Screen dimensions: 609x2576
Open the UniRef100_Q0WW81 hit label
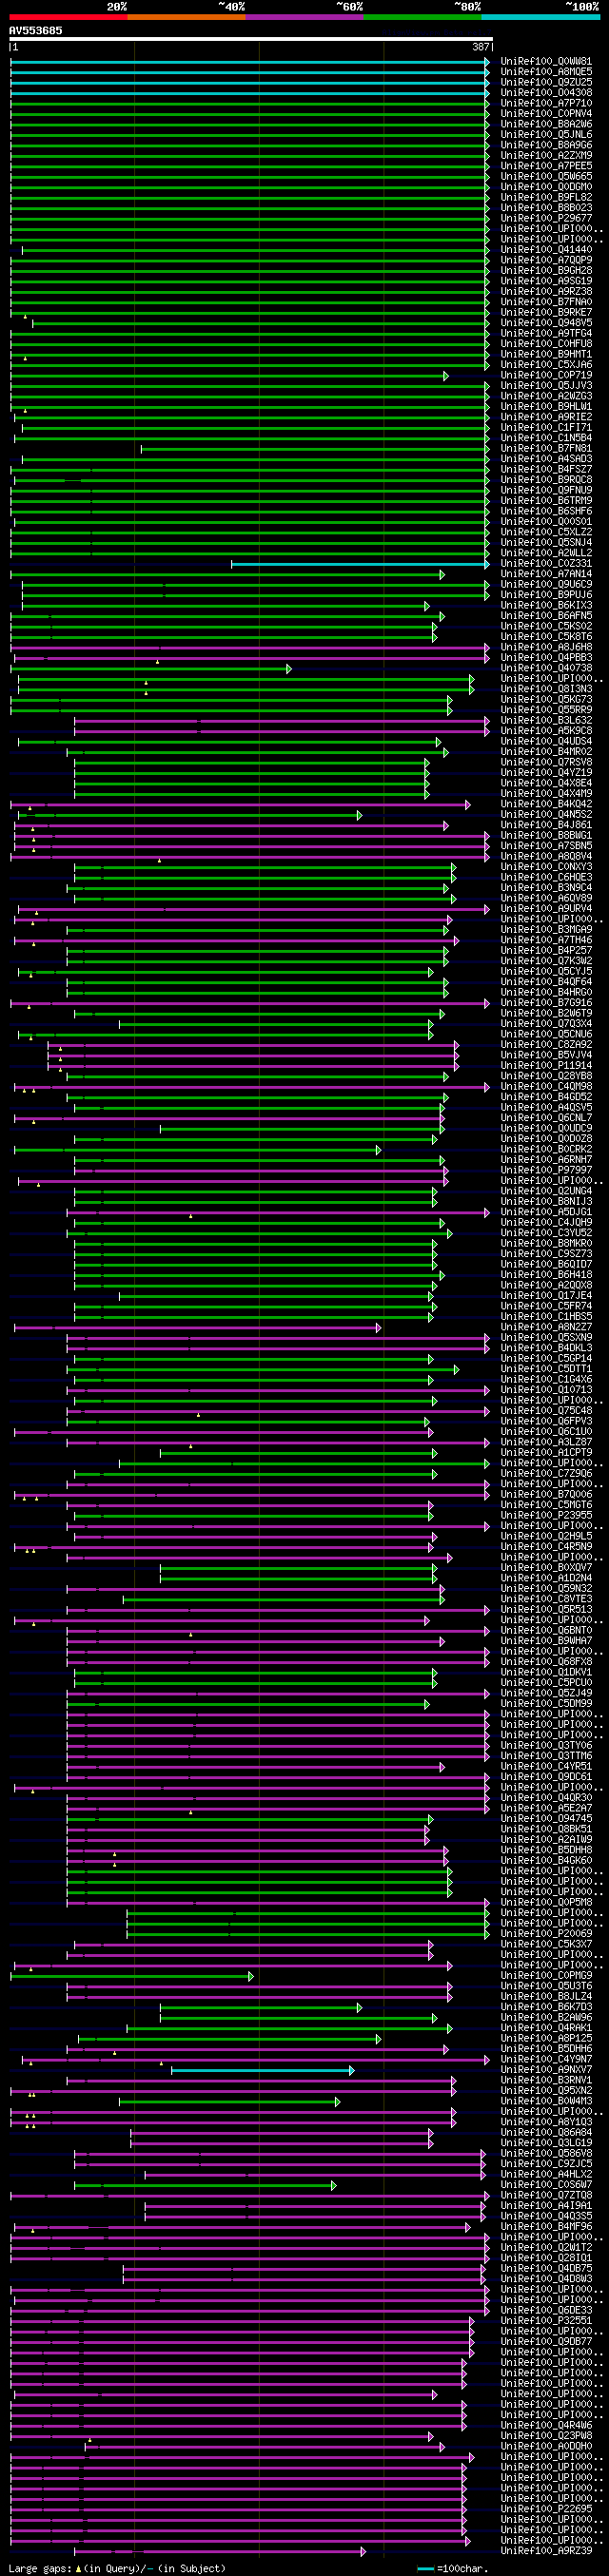tap(546, 62)
